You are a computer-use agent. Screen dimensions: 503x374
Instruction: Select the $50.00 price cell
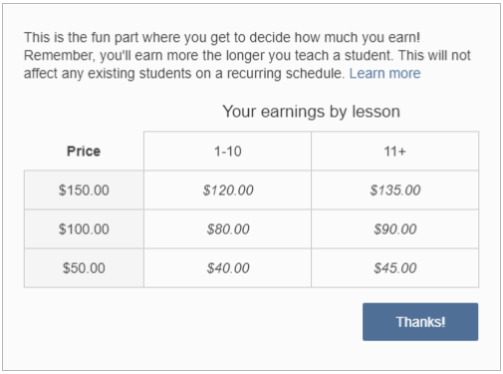(x=84, y=268)
